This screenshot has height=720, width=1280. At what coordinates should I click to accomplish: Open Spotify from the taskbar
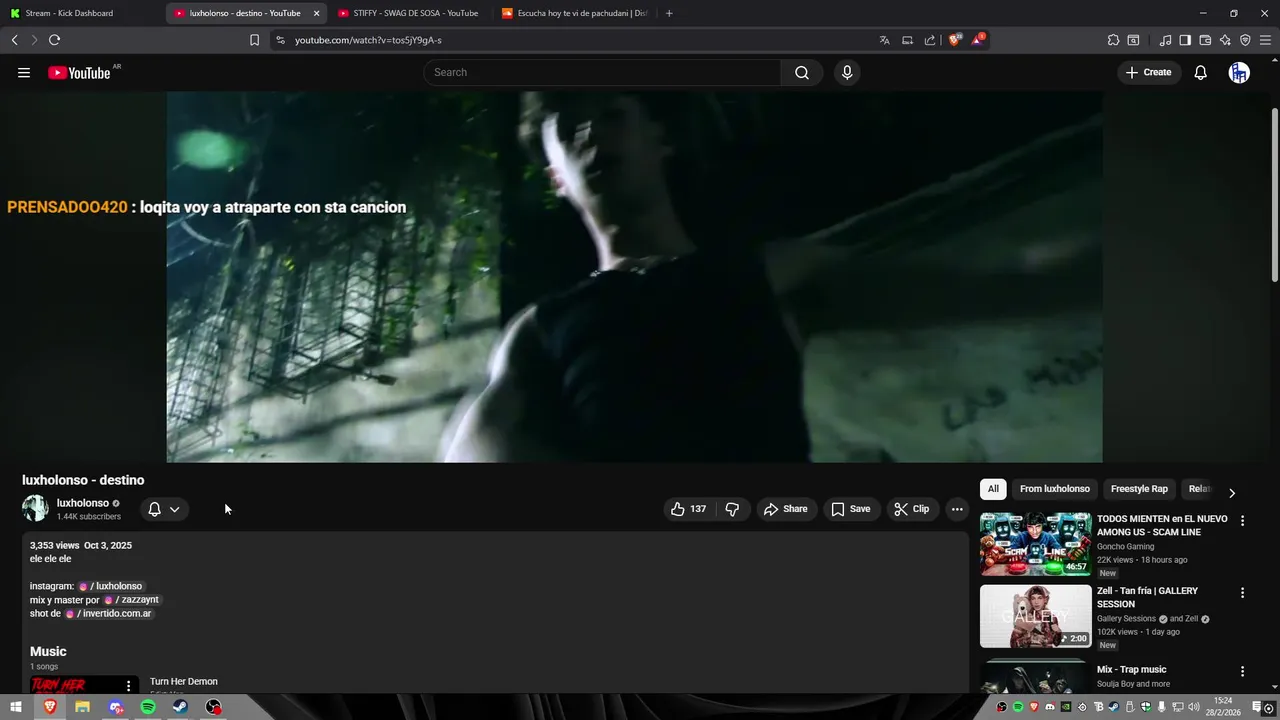click(148, 707)
